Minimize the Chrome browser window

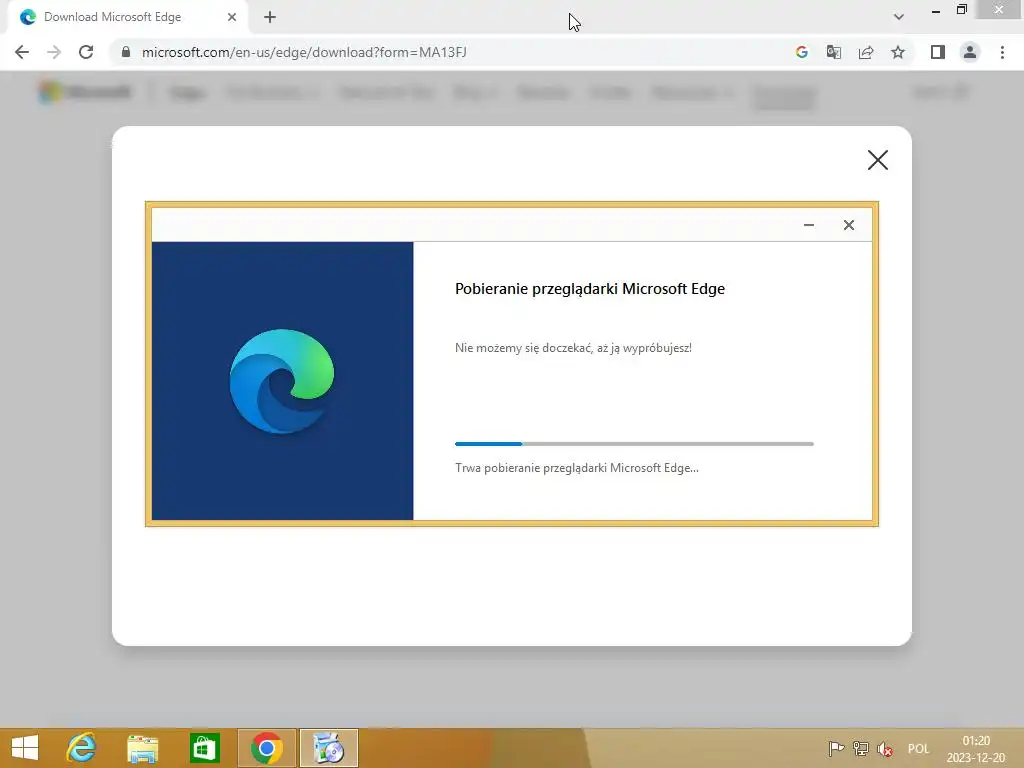936,11
